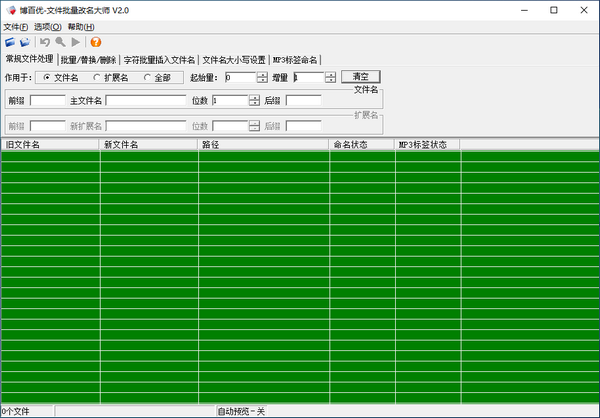Click the play/execute rename toolbar icon
This screenshot has height=418, width=600.
click(76, 42)
